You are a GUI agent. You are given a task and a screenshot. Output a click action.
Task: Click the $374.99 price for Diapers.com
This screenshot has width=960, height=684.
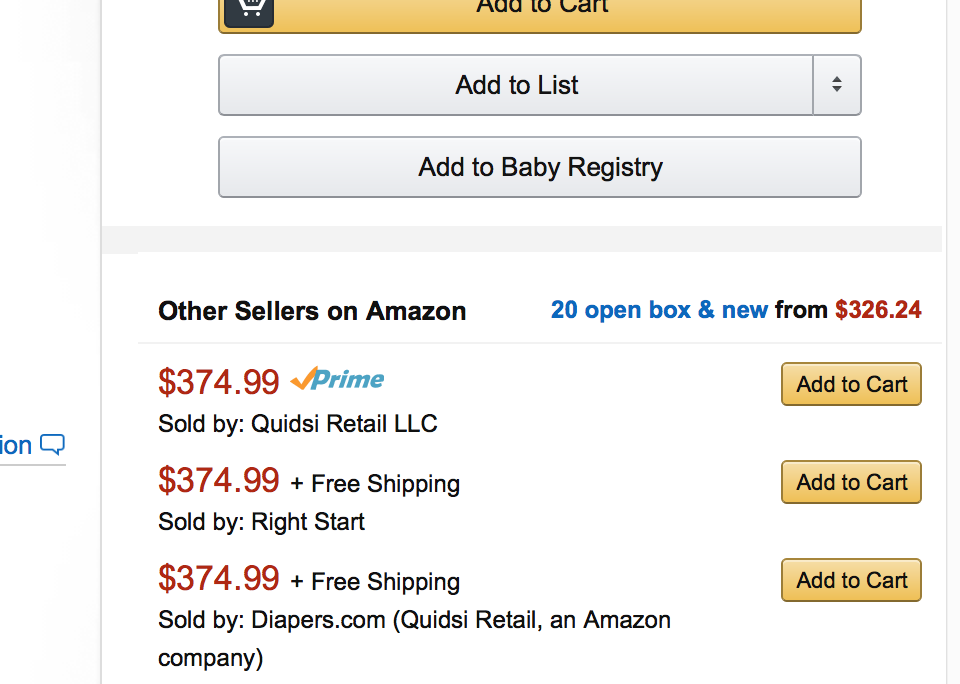coord(219,578)
